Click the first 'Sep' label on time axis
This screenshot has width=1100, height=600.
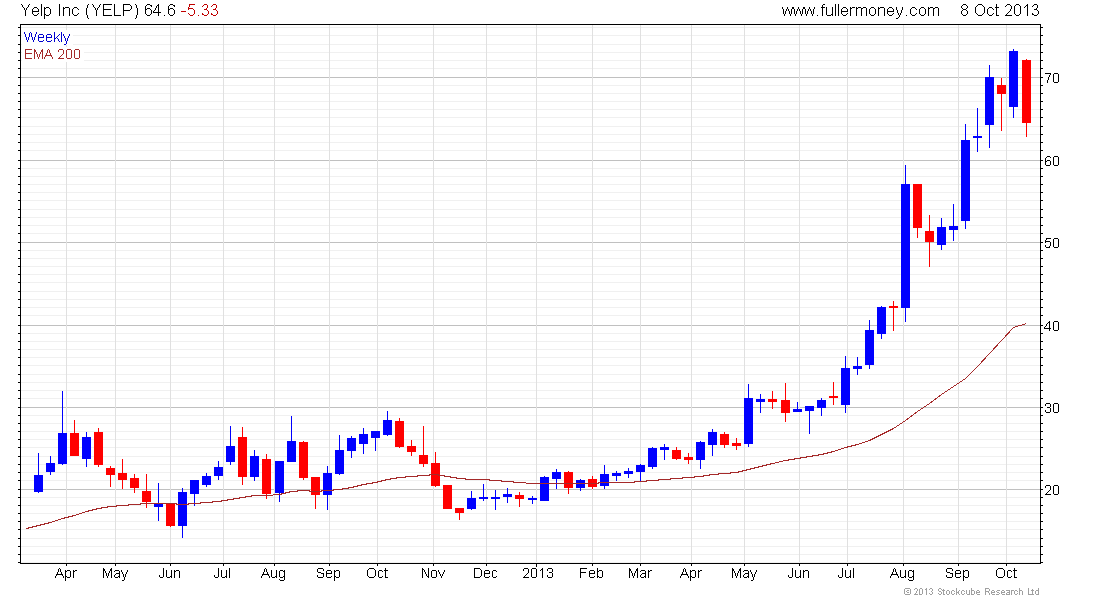point(328,574)
